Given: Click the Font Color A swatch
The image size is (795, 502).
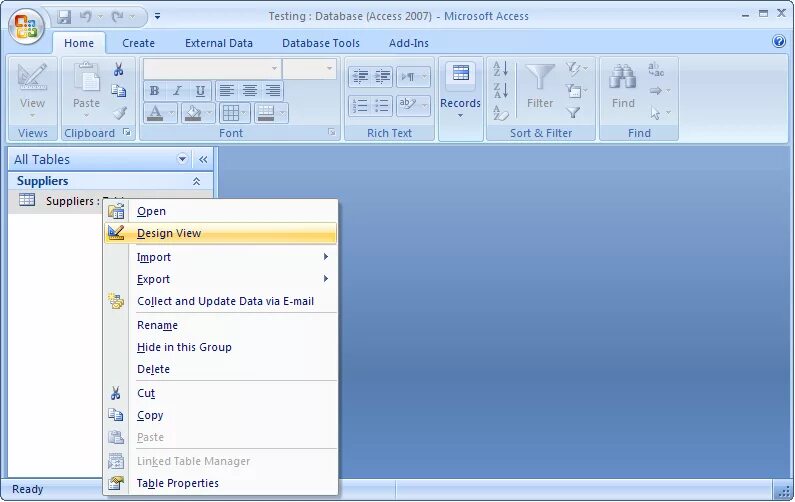Looking at the screenshot, I should [x=155, y=113].
